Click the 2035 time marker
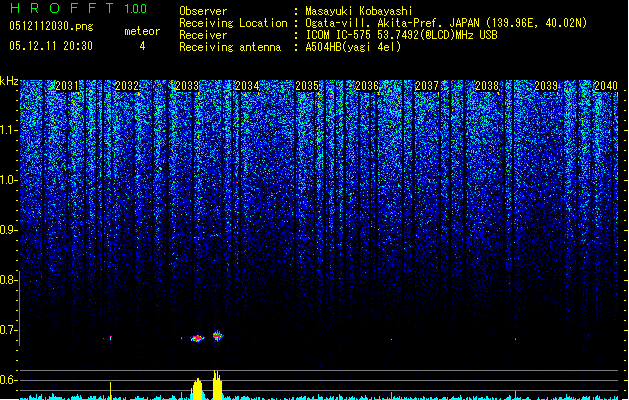This screenshot has width=629, height=400. (x=307, y=86)
